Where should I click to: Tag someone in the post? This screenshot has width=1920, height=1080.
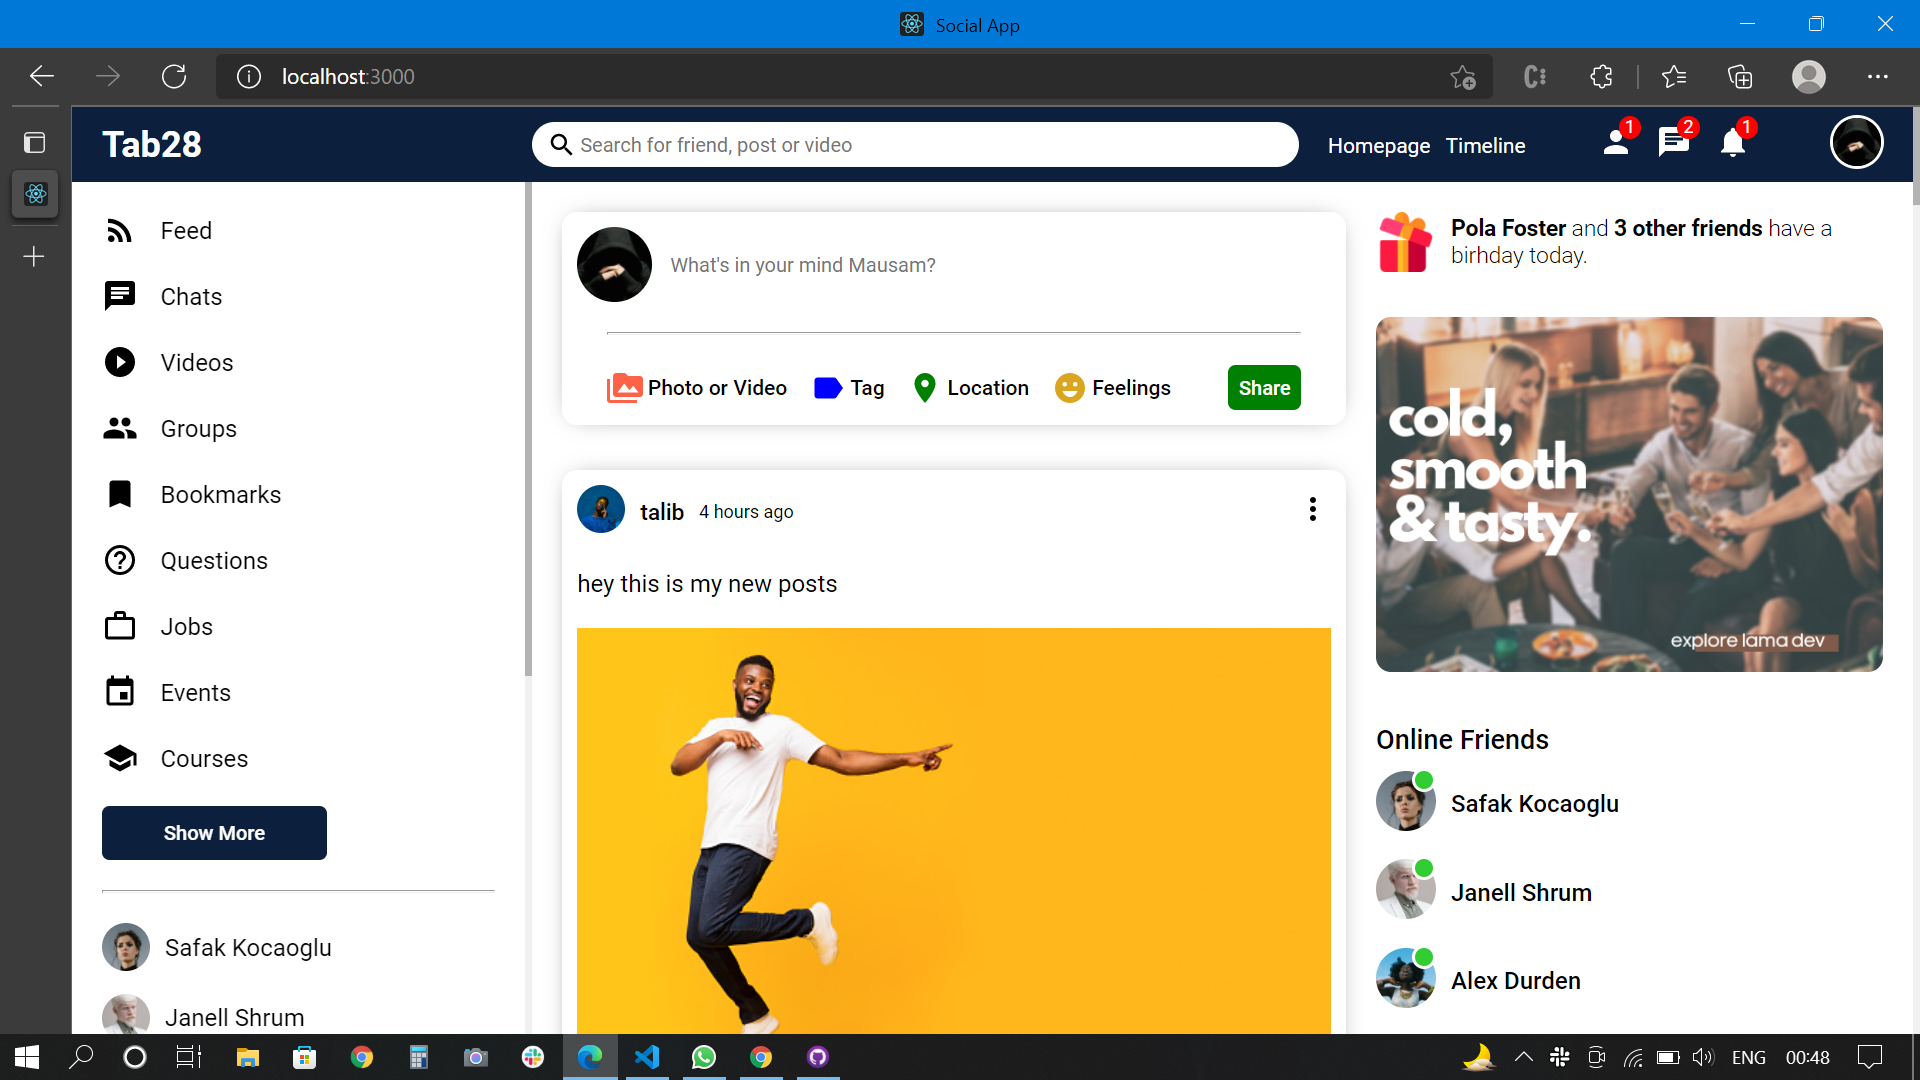849,388
